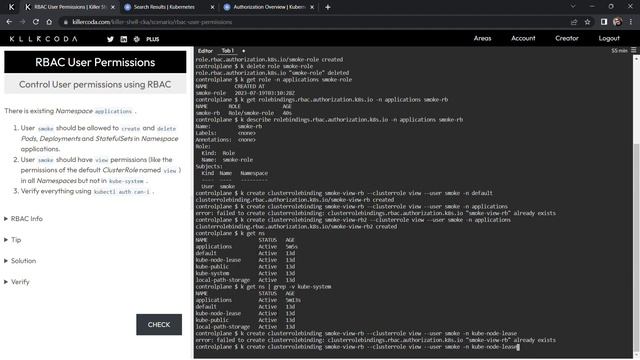Expand the RBAC Info section
This screenshot has width=640, height=360.
23,219
